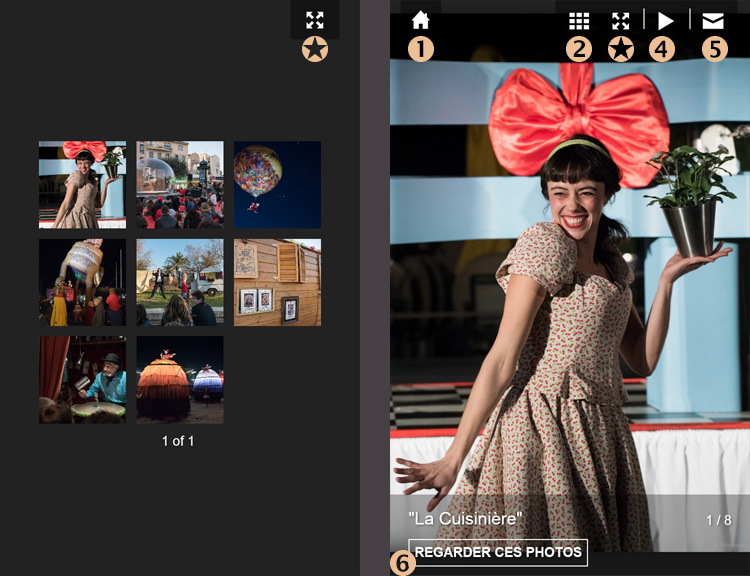Open thumbnail of wooden caravan with frames

pos(277,282)
